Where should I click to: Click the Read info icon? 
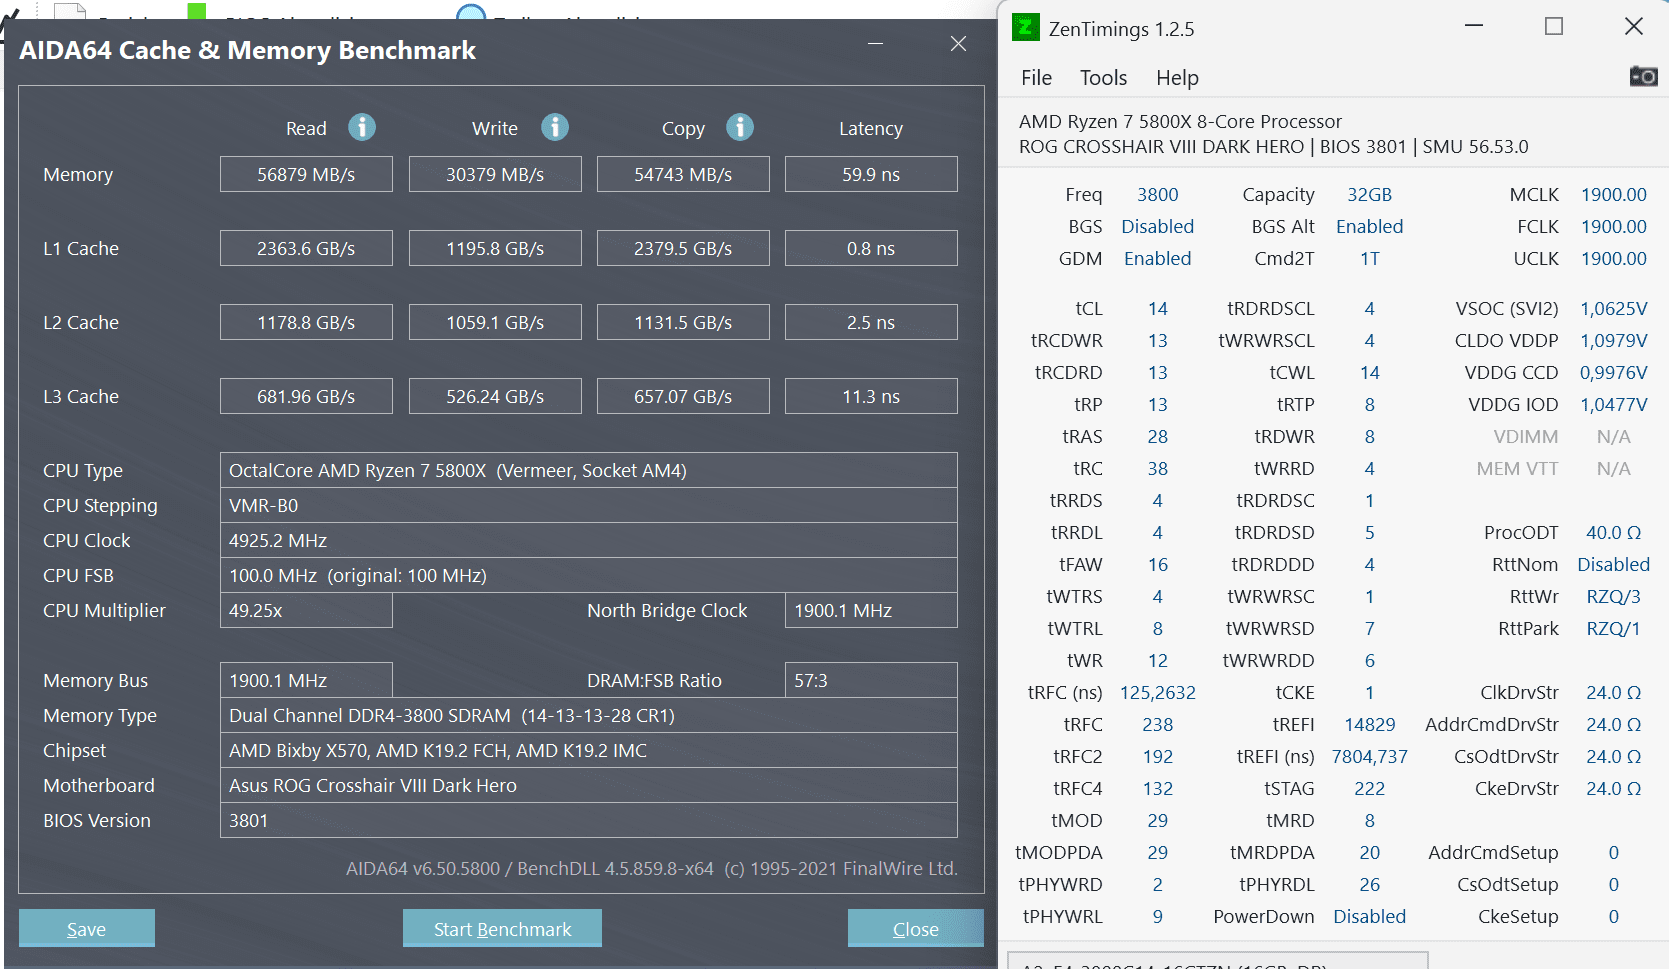pyautogui.click(x=362, y=127)
